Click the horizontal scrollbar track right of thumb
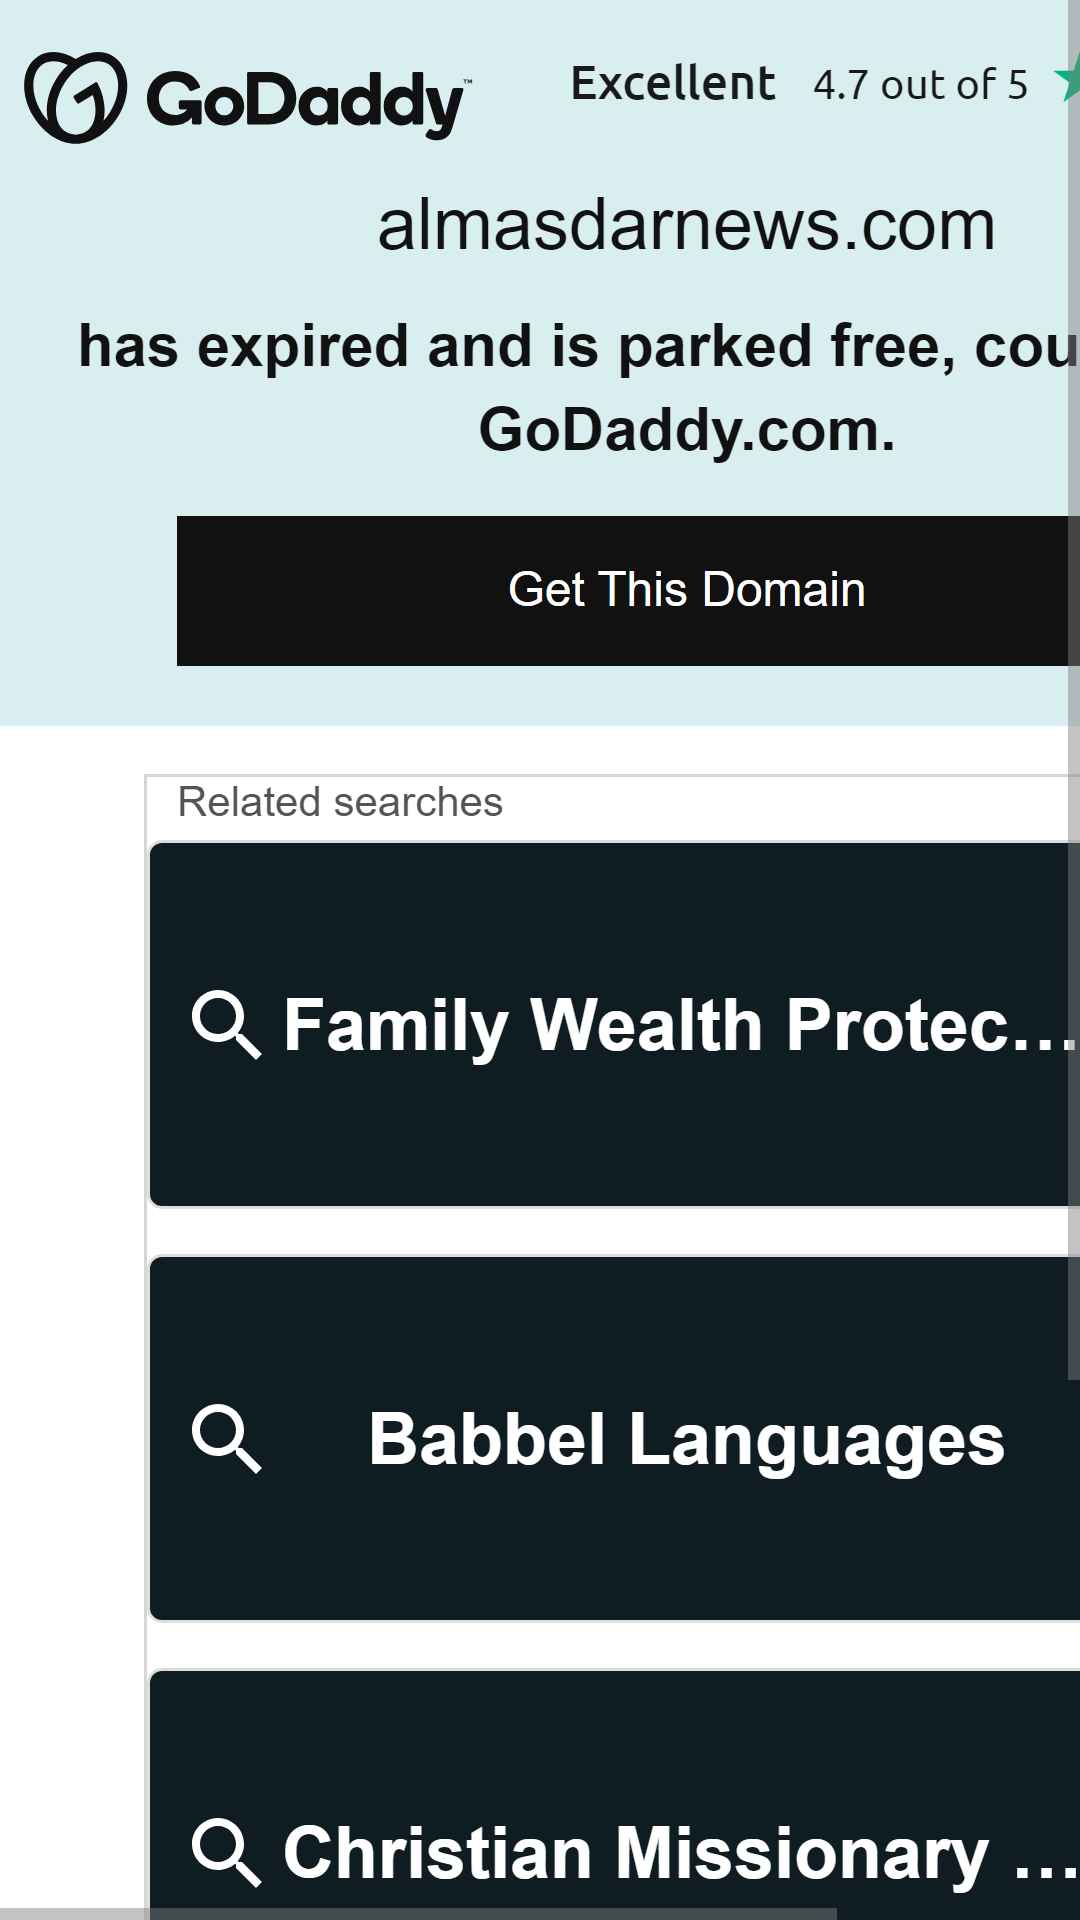Screen dimensions: 1080x1920 952,1914
